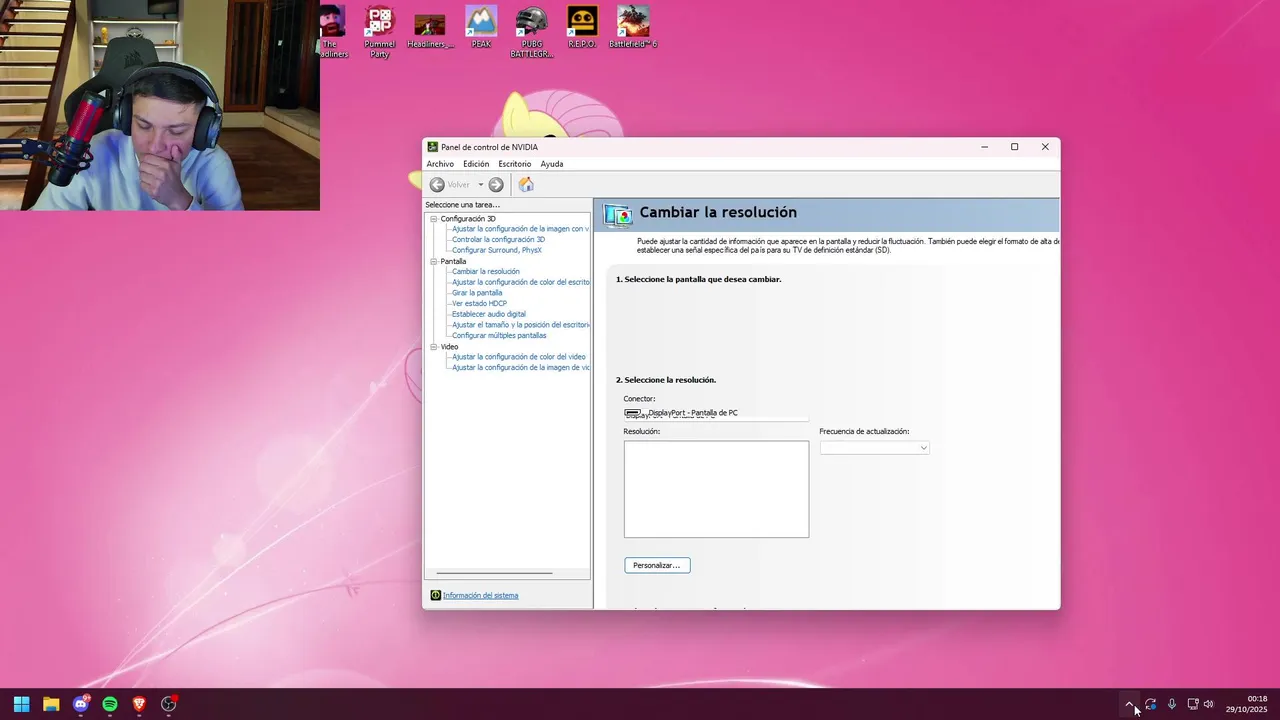The width and height of the screenshot is (1280, 720).
Task: Click the DisplayPort - Pantalla de PC text
Action: [693, 413]
